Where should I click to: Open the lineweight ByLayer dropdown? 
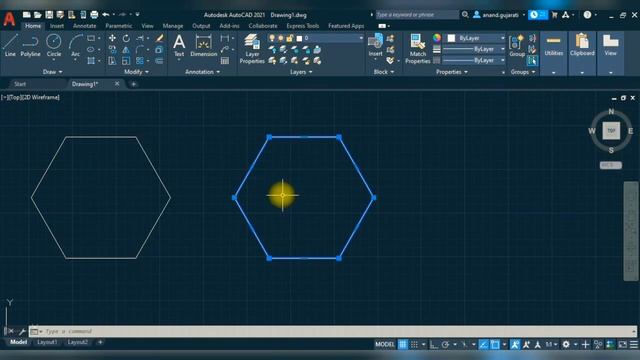click(502, 49)
